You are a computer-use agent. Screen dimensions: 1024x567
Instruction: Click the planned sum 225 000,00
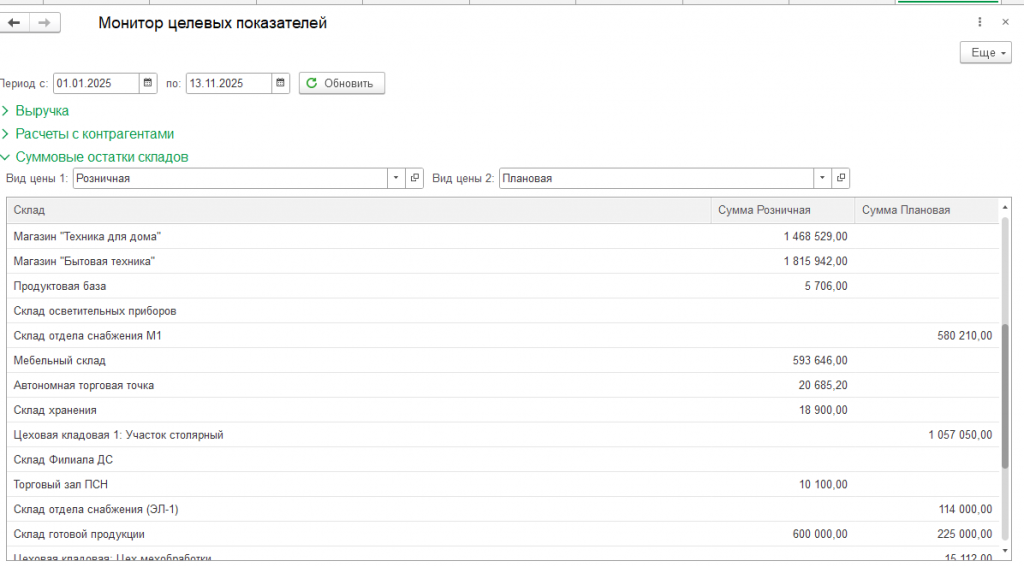965,534
